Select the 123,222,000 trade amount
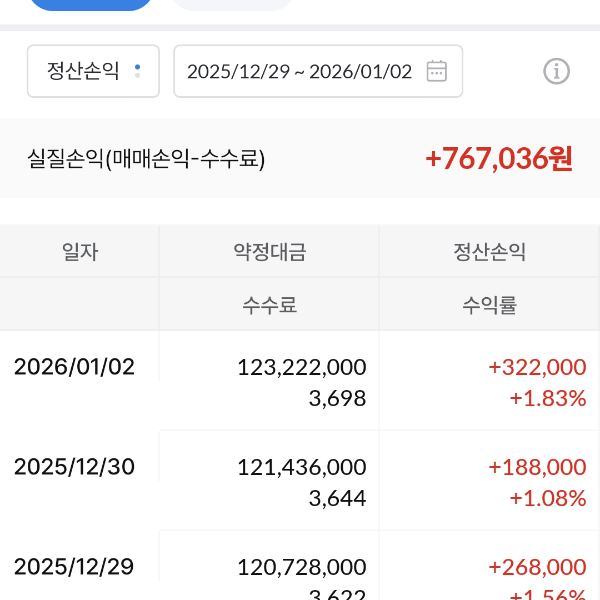Image resolution: width=600 pixels, height=600 pixels. (302, 367)
